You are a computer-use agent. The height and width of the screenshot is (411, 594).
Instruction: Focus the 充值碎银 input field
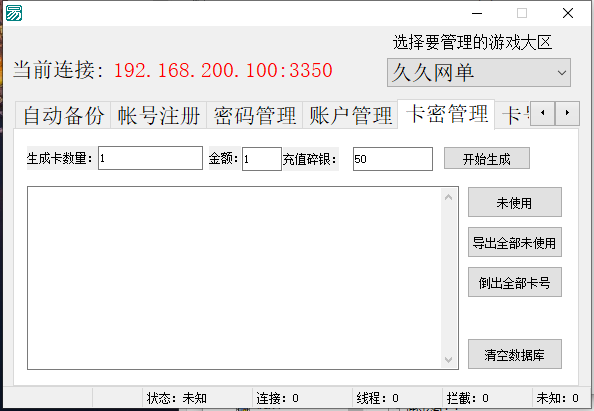pos(393,159)
